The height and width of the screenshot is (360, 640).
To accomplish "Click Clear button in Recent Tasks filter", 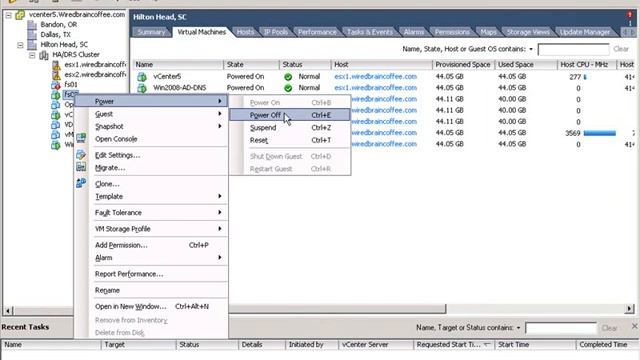I will [609, 328].
